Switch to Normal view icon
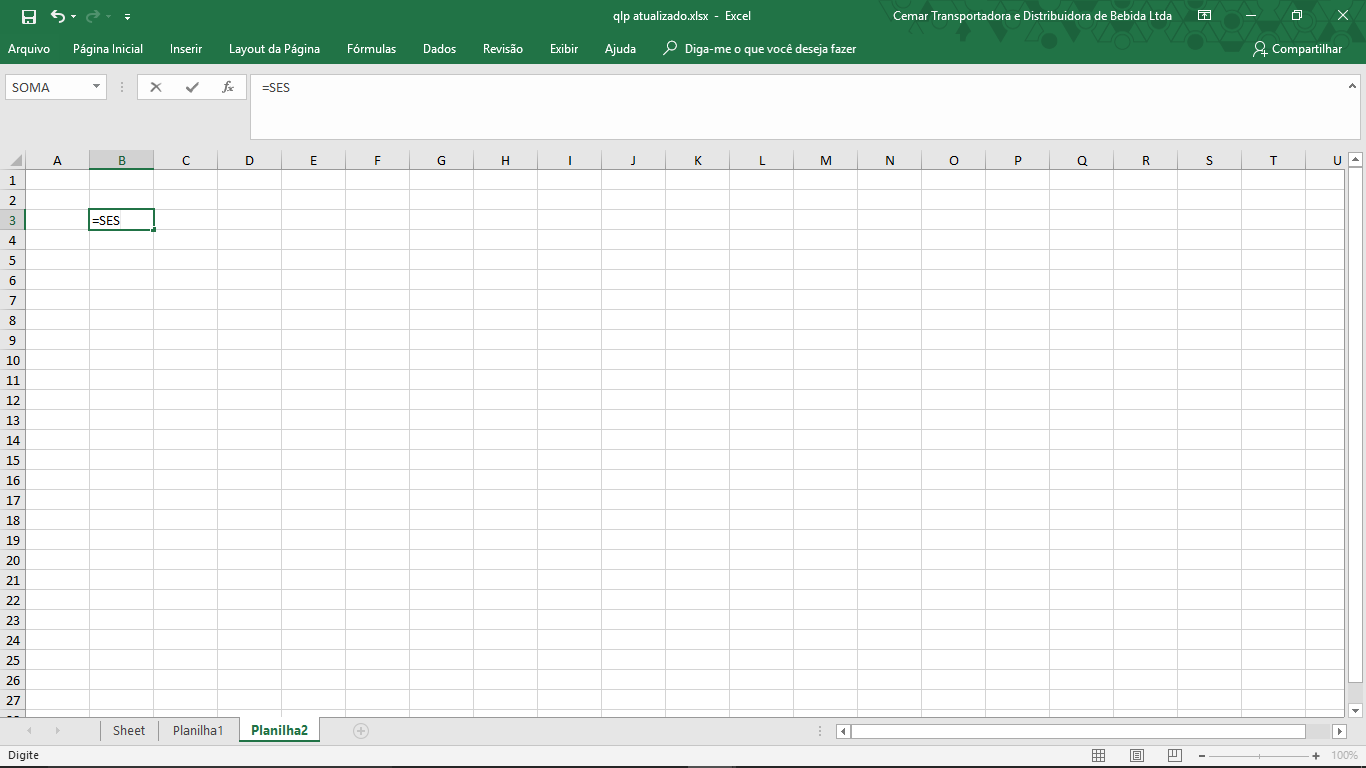The image size is (1366, 768). (x=1098, y=756)
